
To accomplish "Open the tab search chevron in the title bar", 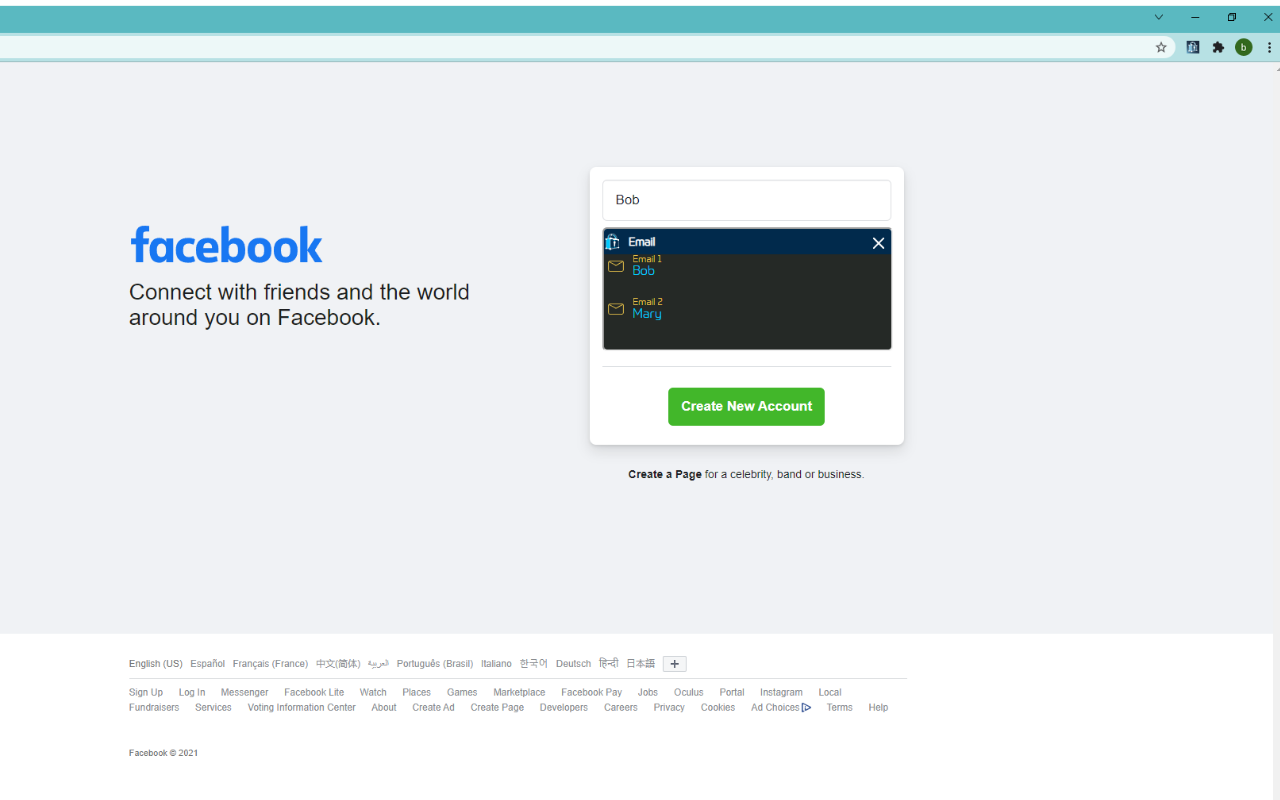I will coord(1158,17).
